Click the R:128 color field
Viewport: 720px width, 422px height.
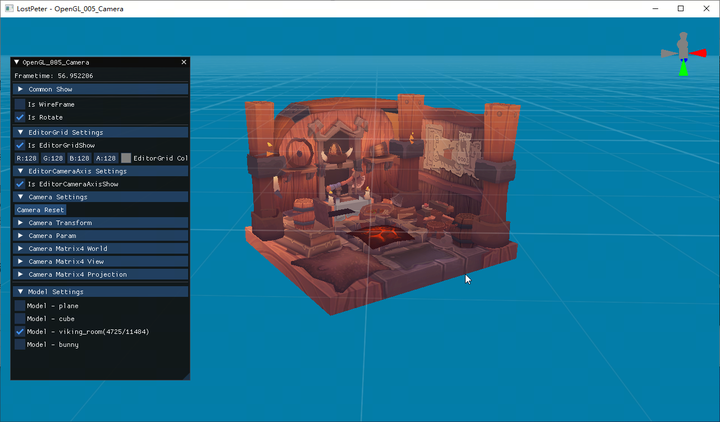coord(26,158)
